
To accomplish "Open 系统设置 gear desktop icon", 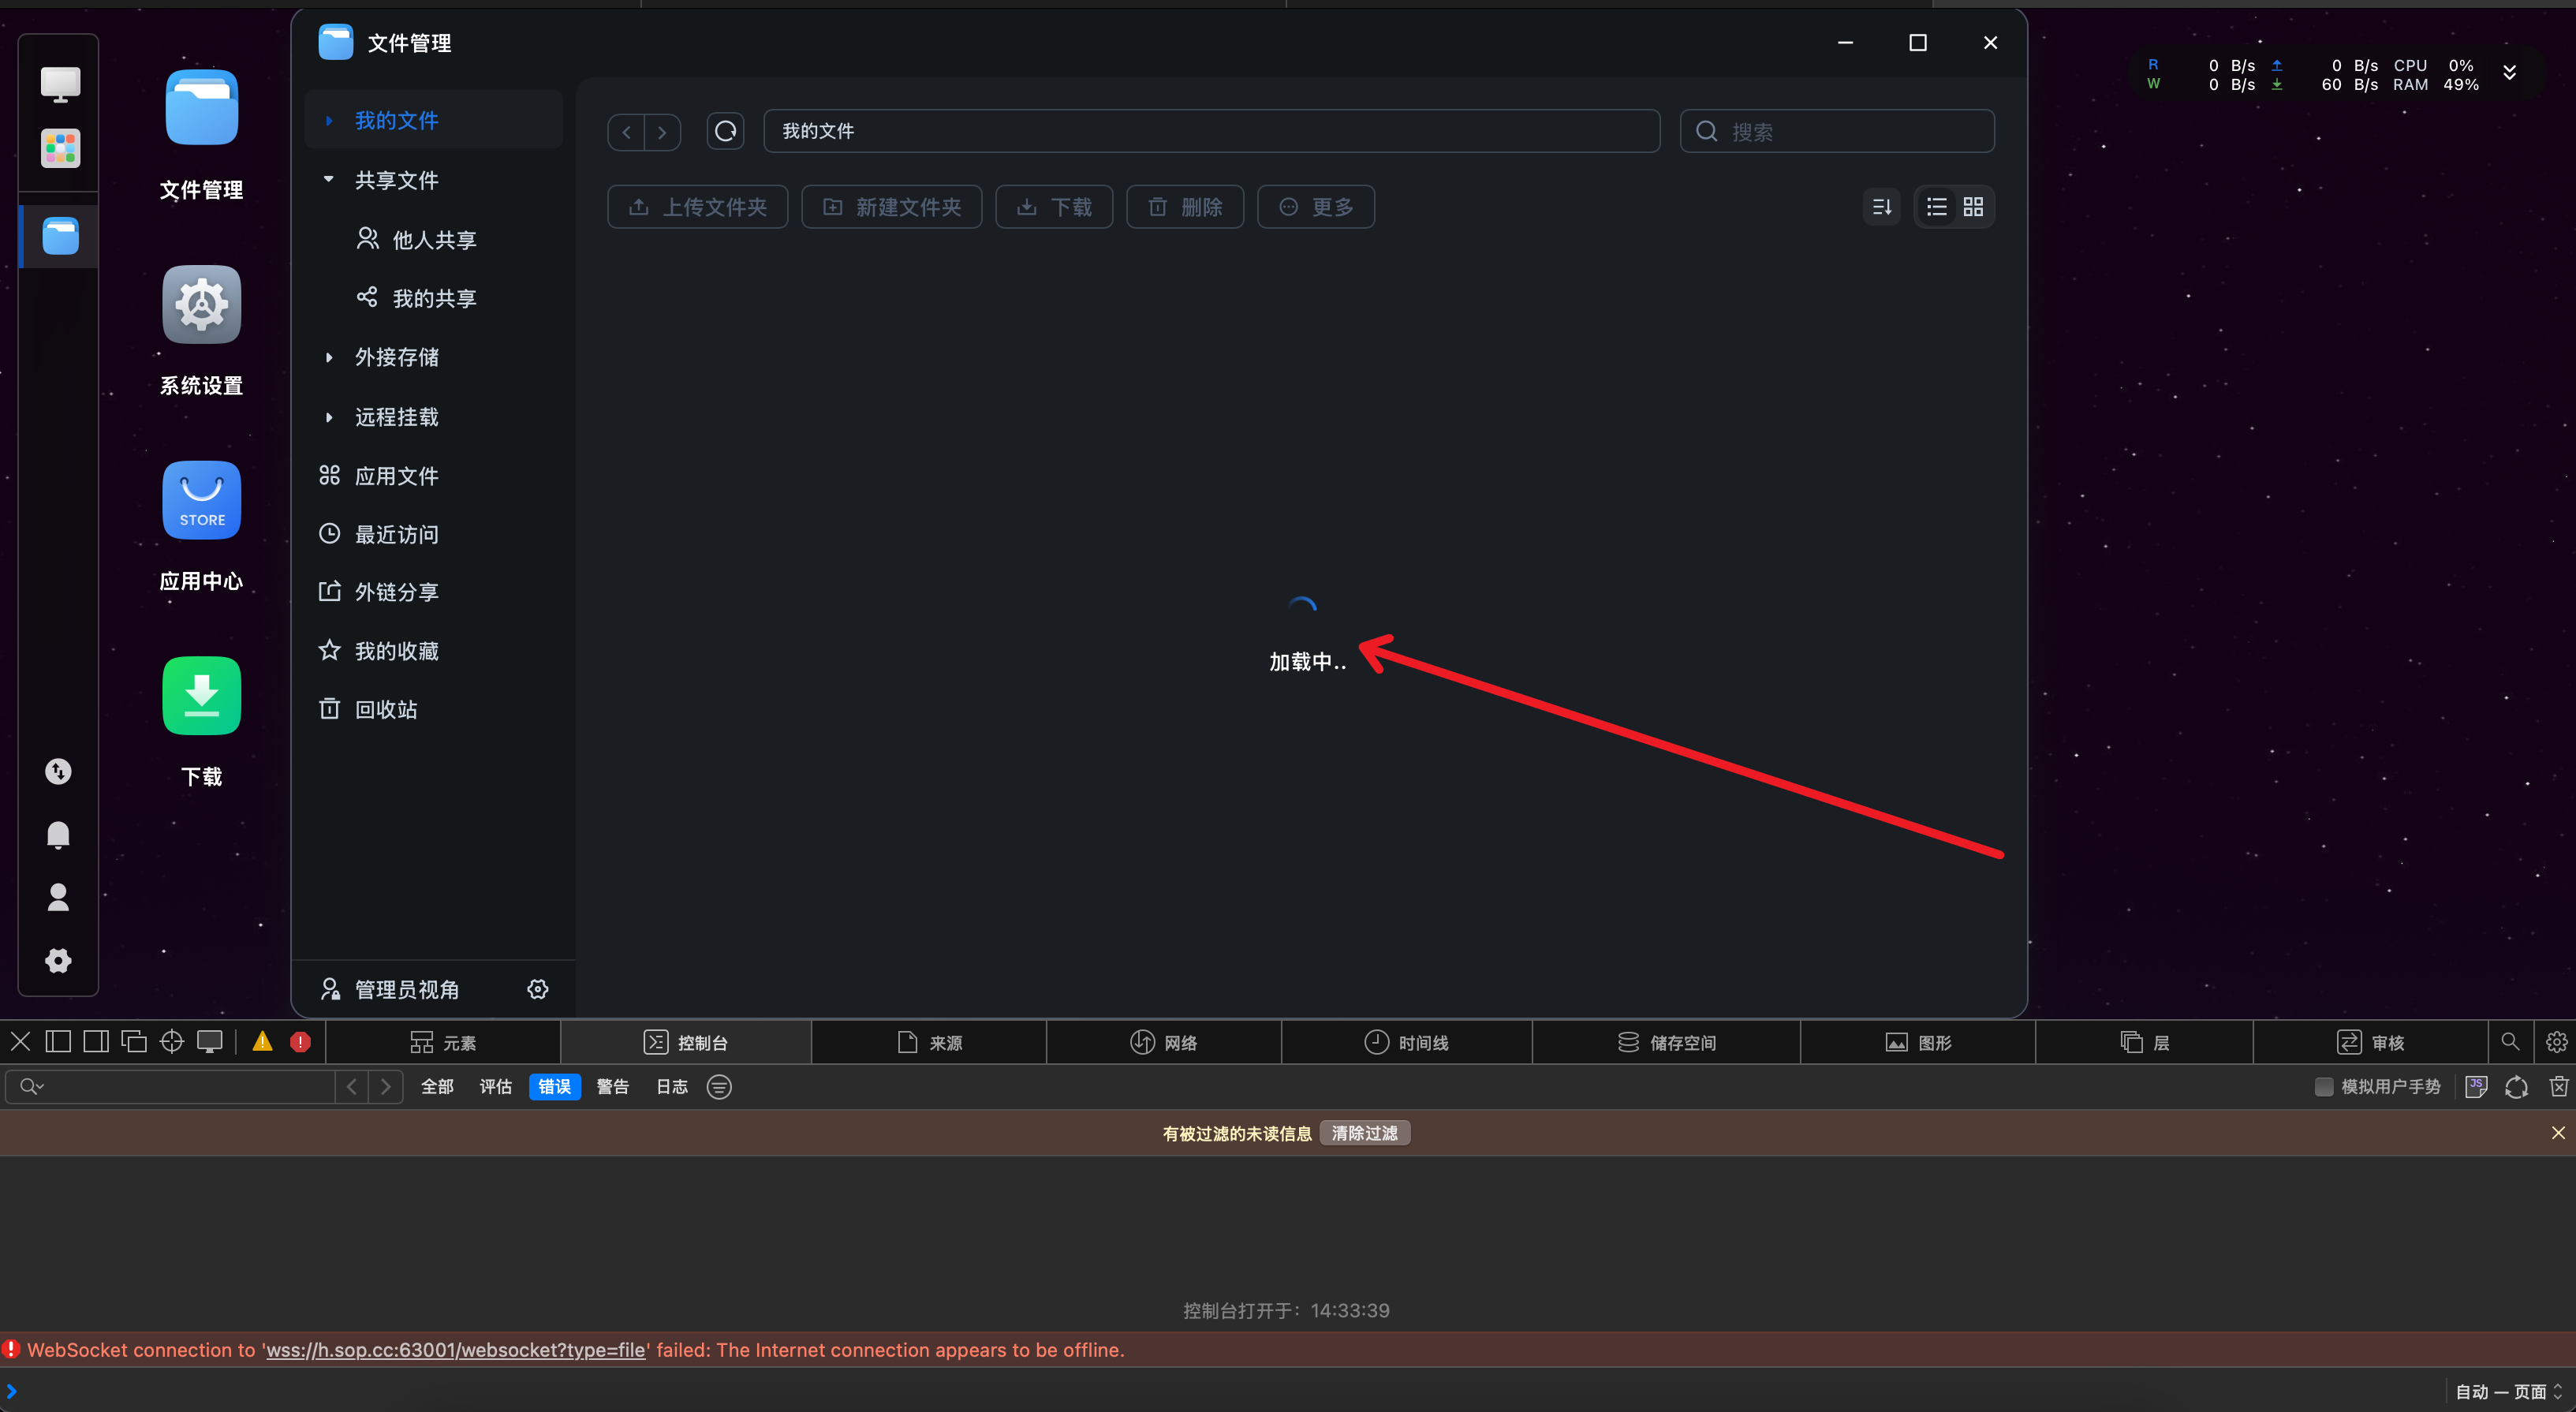I will pos(202,305).
